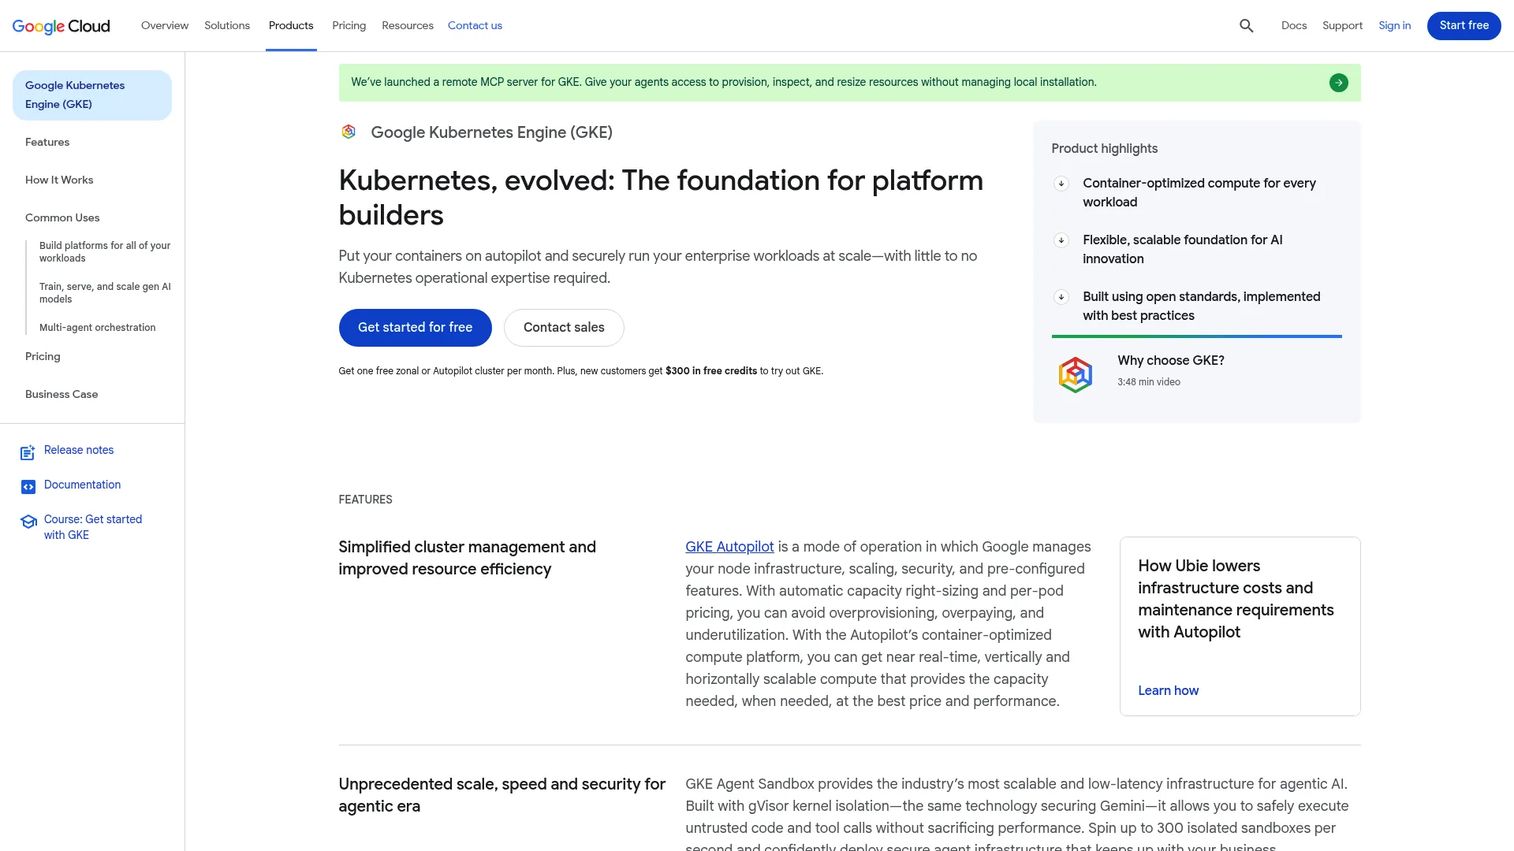Go to Common Uses in sidebar

(62, 218)
